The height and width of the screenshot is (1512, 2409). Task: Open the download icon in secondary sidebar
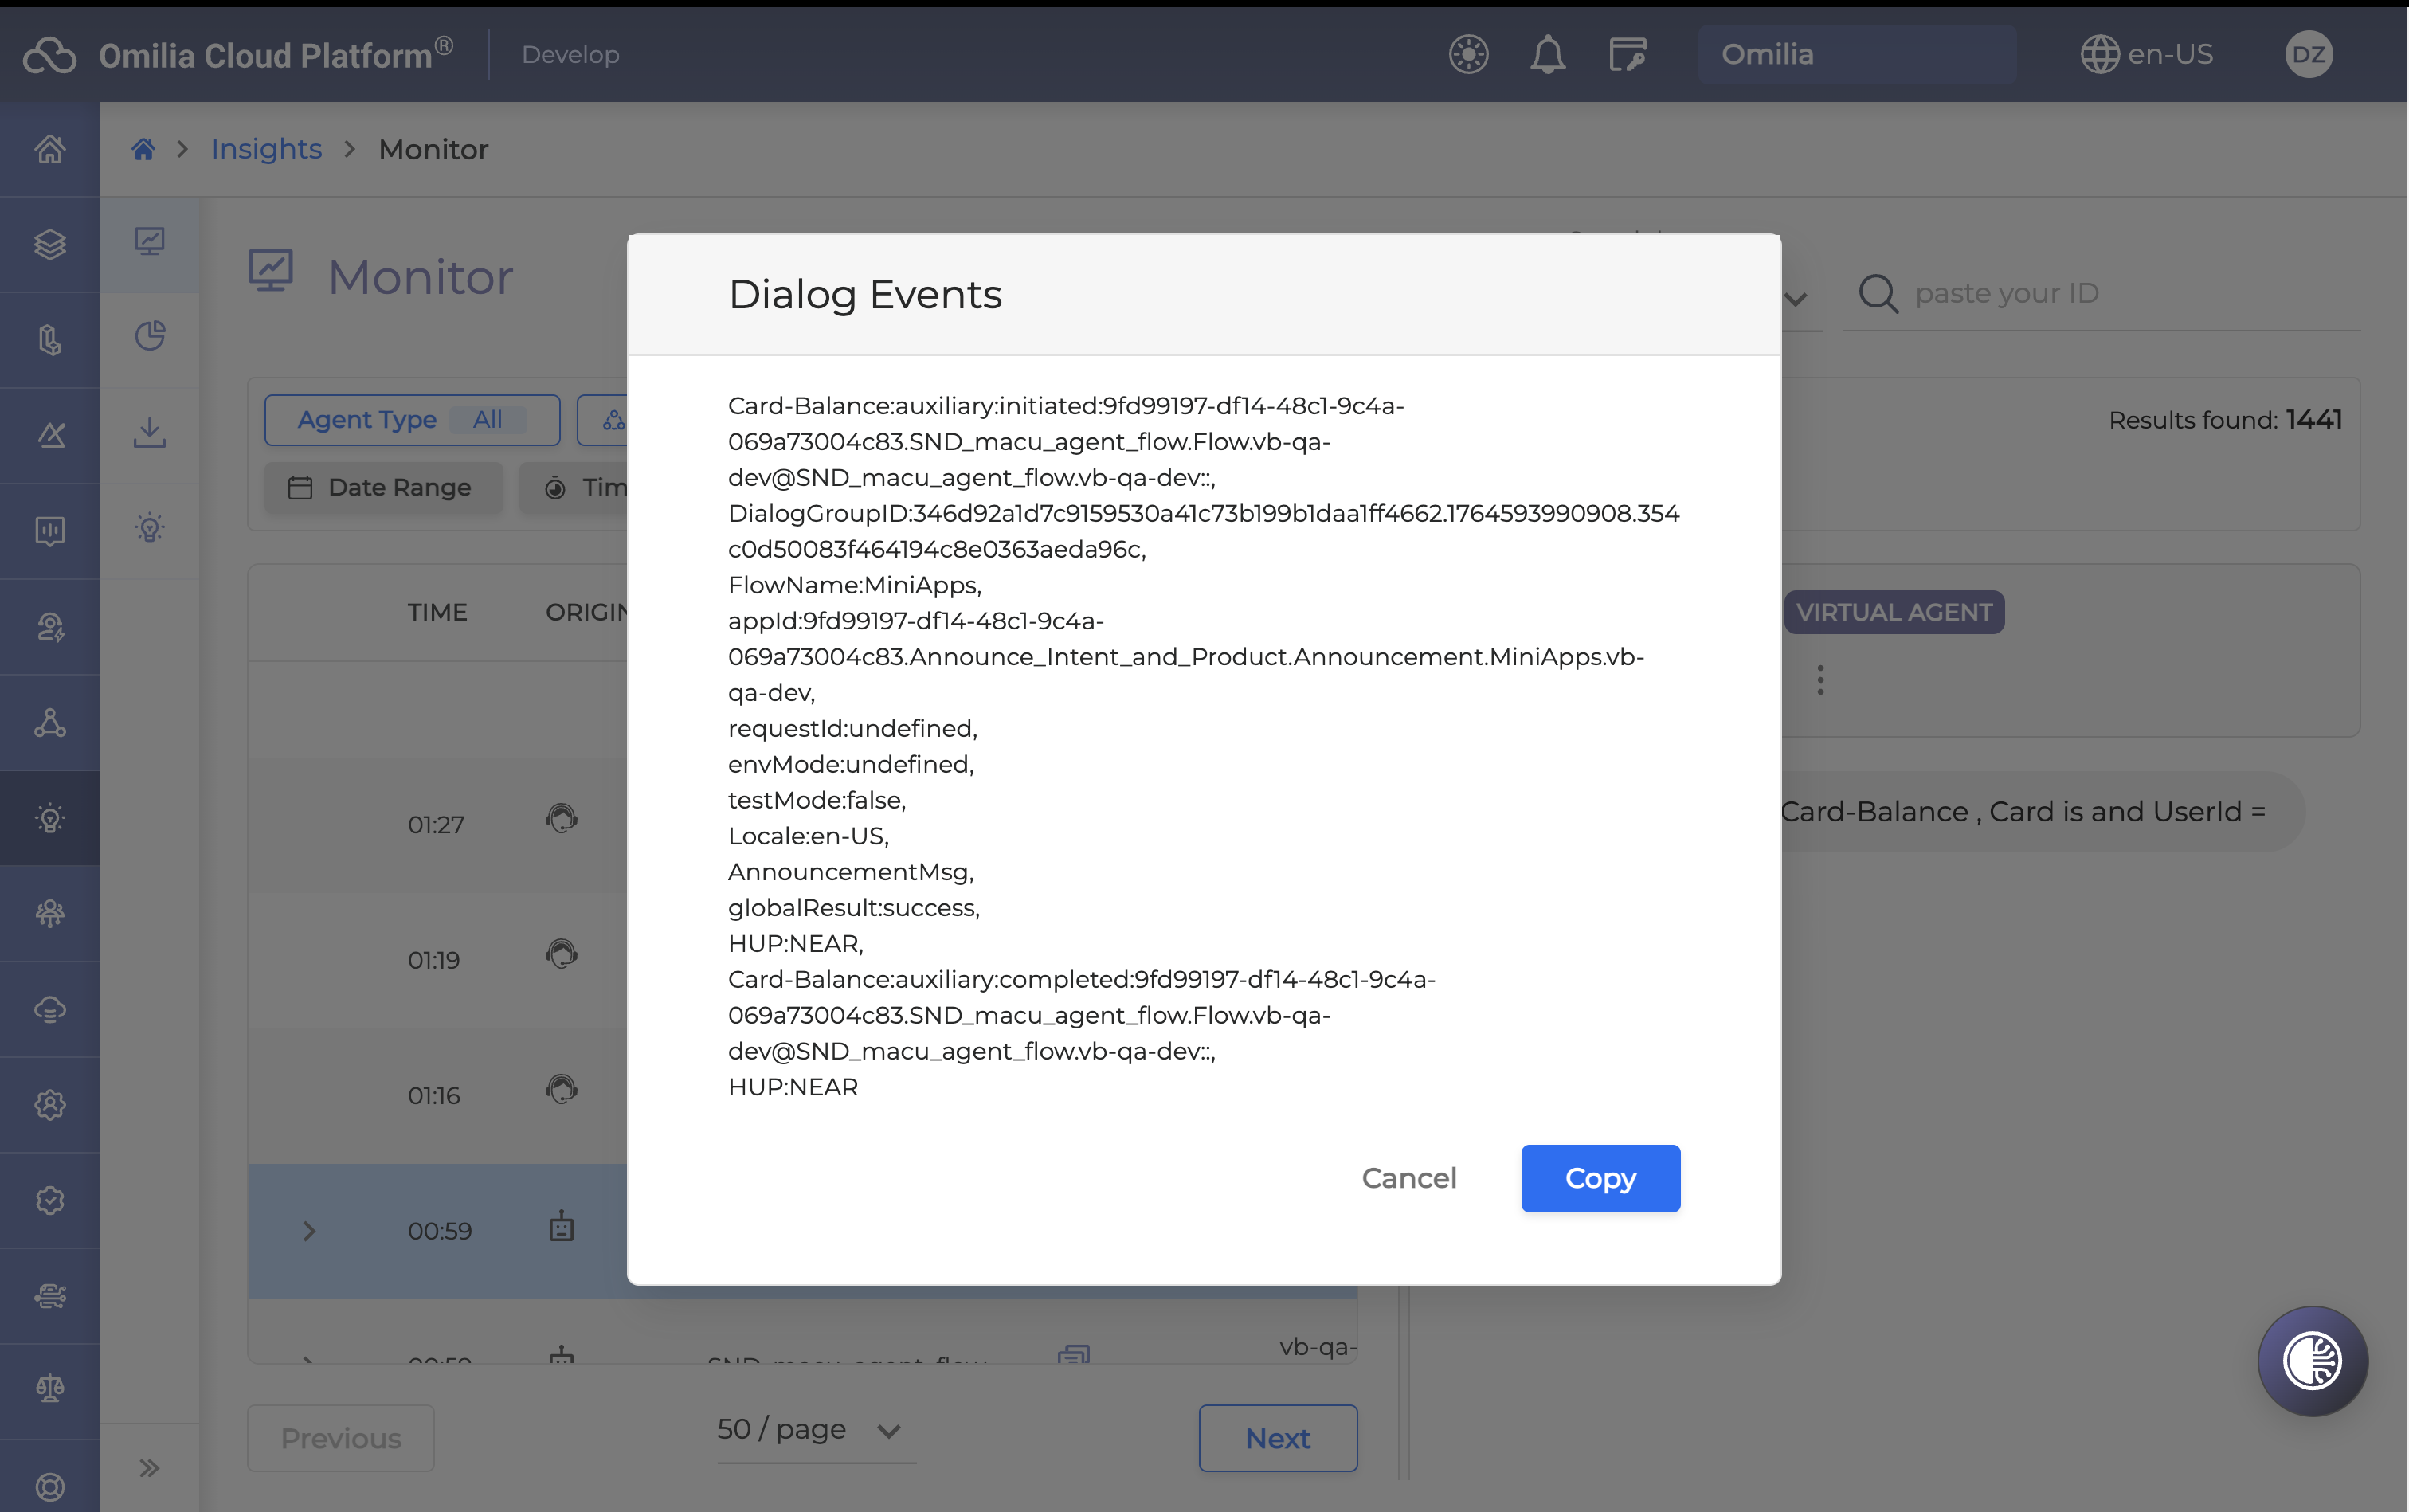tap(150, 432)
